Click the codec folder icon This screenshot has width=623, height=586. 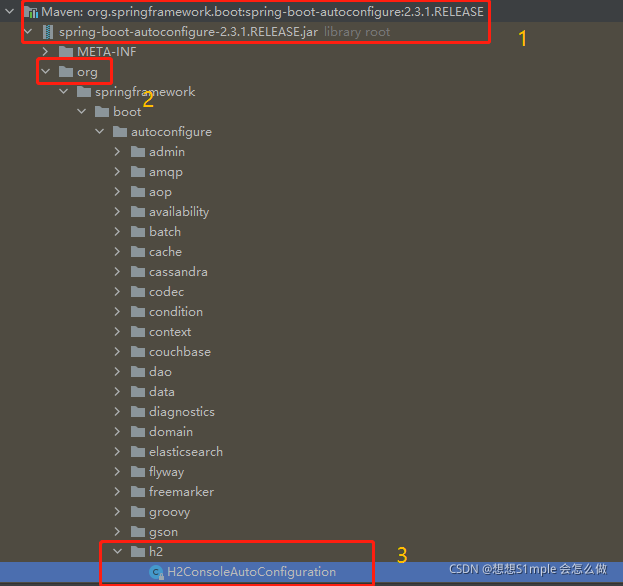tap(138, 292)
